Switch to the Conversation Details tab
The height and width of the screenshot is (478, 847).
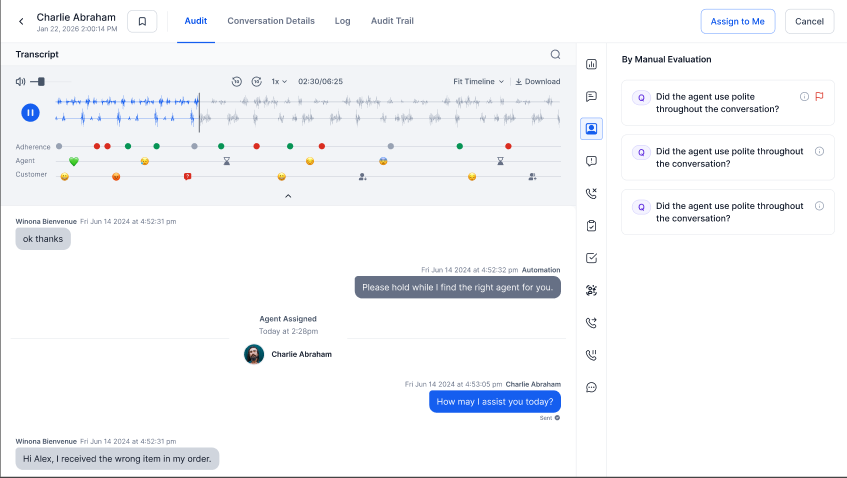(271, 21)
